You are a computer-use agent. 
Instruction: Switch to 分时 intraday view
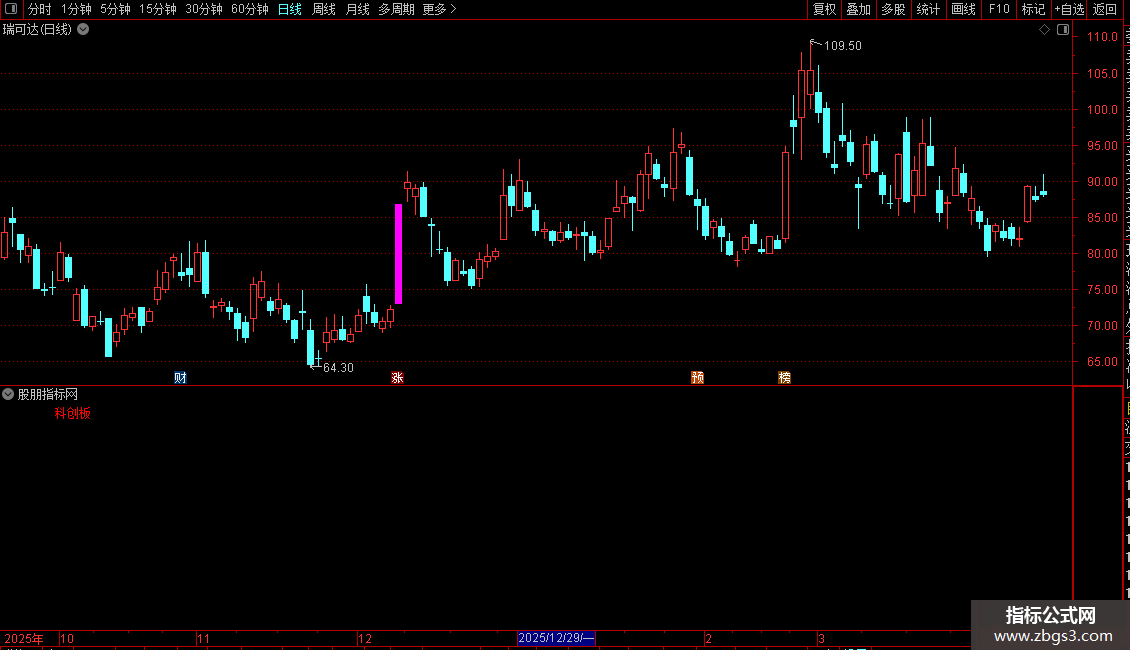pos(40,9)
